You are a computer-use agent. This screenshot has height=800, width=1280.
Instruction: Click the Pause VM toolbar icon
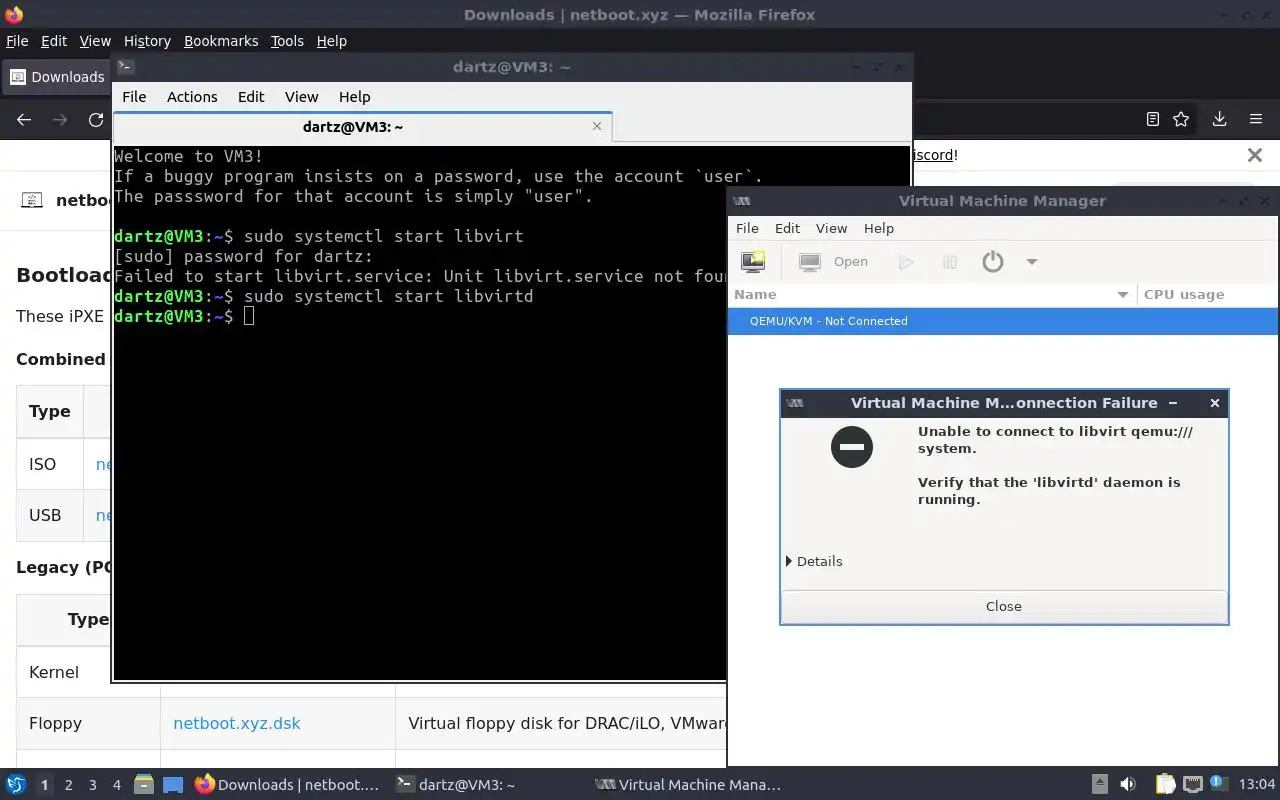pos(950,262)
